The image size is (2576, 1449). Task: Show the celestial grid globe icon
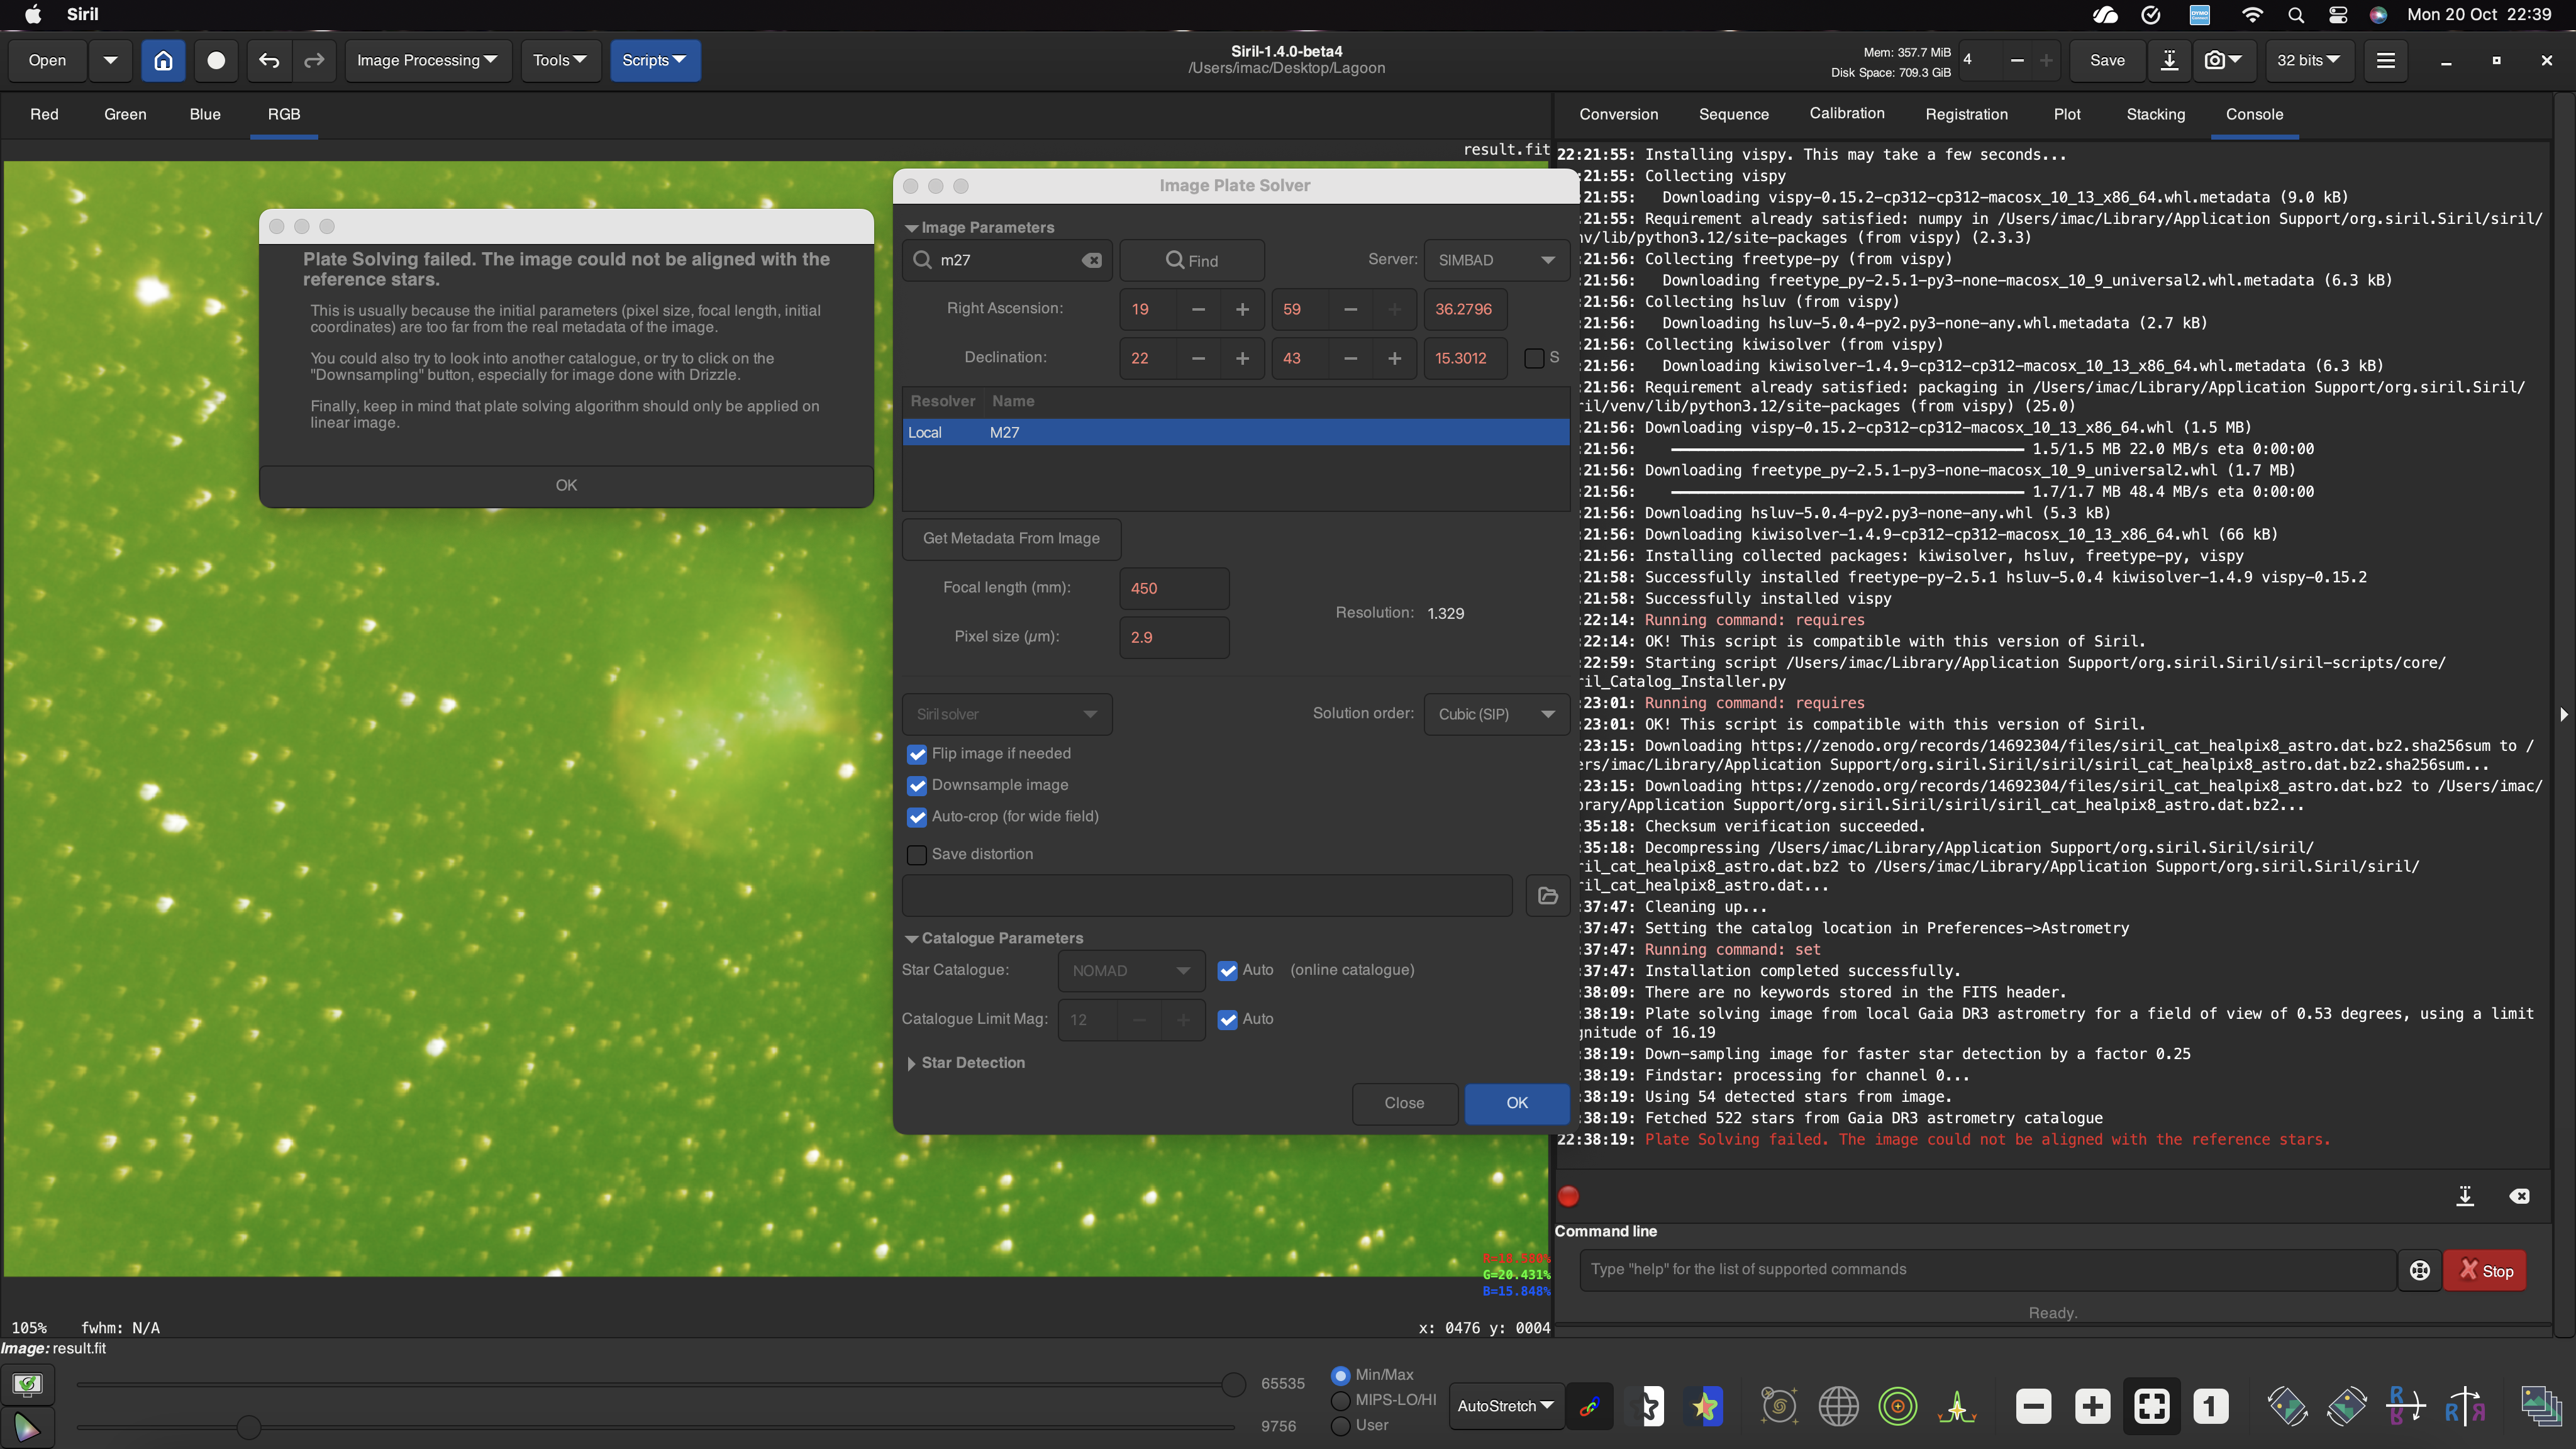pos(1838,1407)
